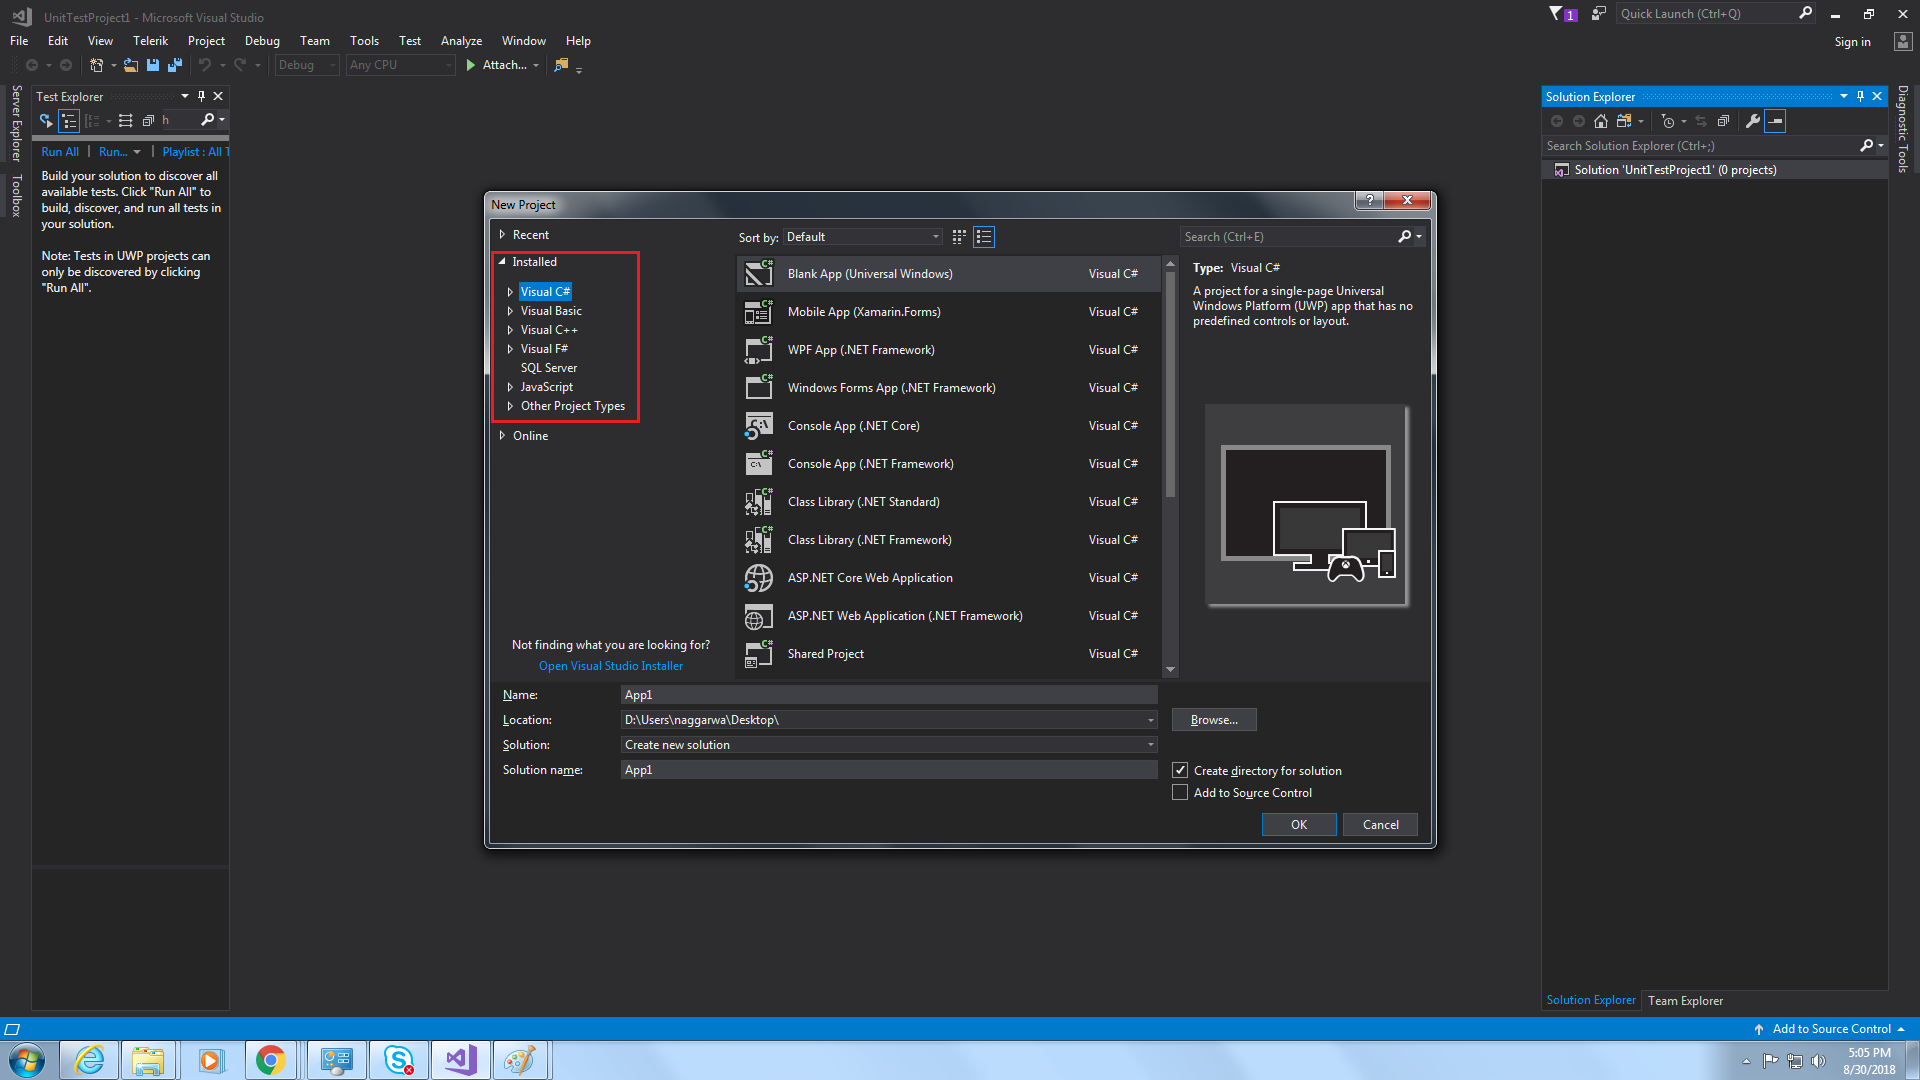Click Collapse All icon in Solution Explorer
Viewport: 1920px width, 1080px height.
click(x=1723, y=121)
